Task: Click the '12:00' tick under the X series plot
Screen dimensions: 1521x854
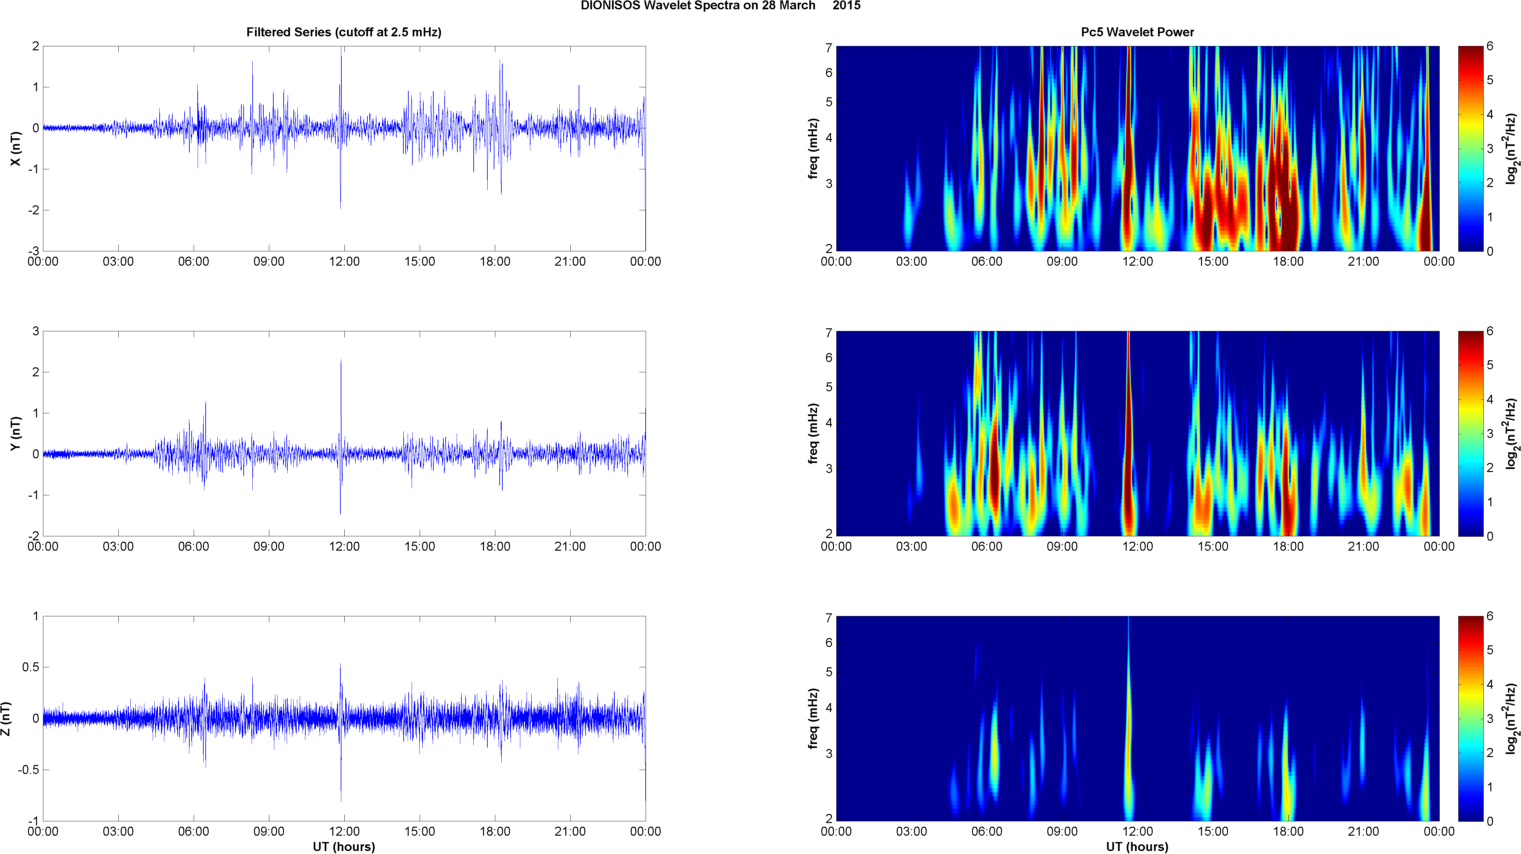Action: point(344,262)
